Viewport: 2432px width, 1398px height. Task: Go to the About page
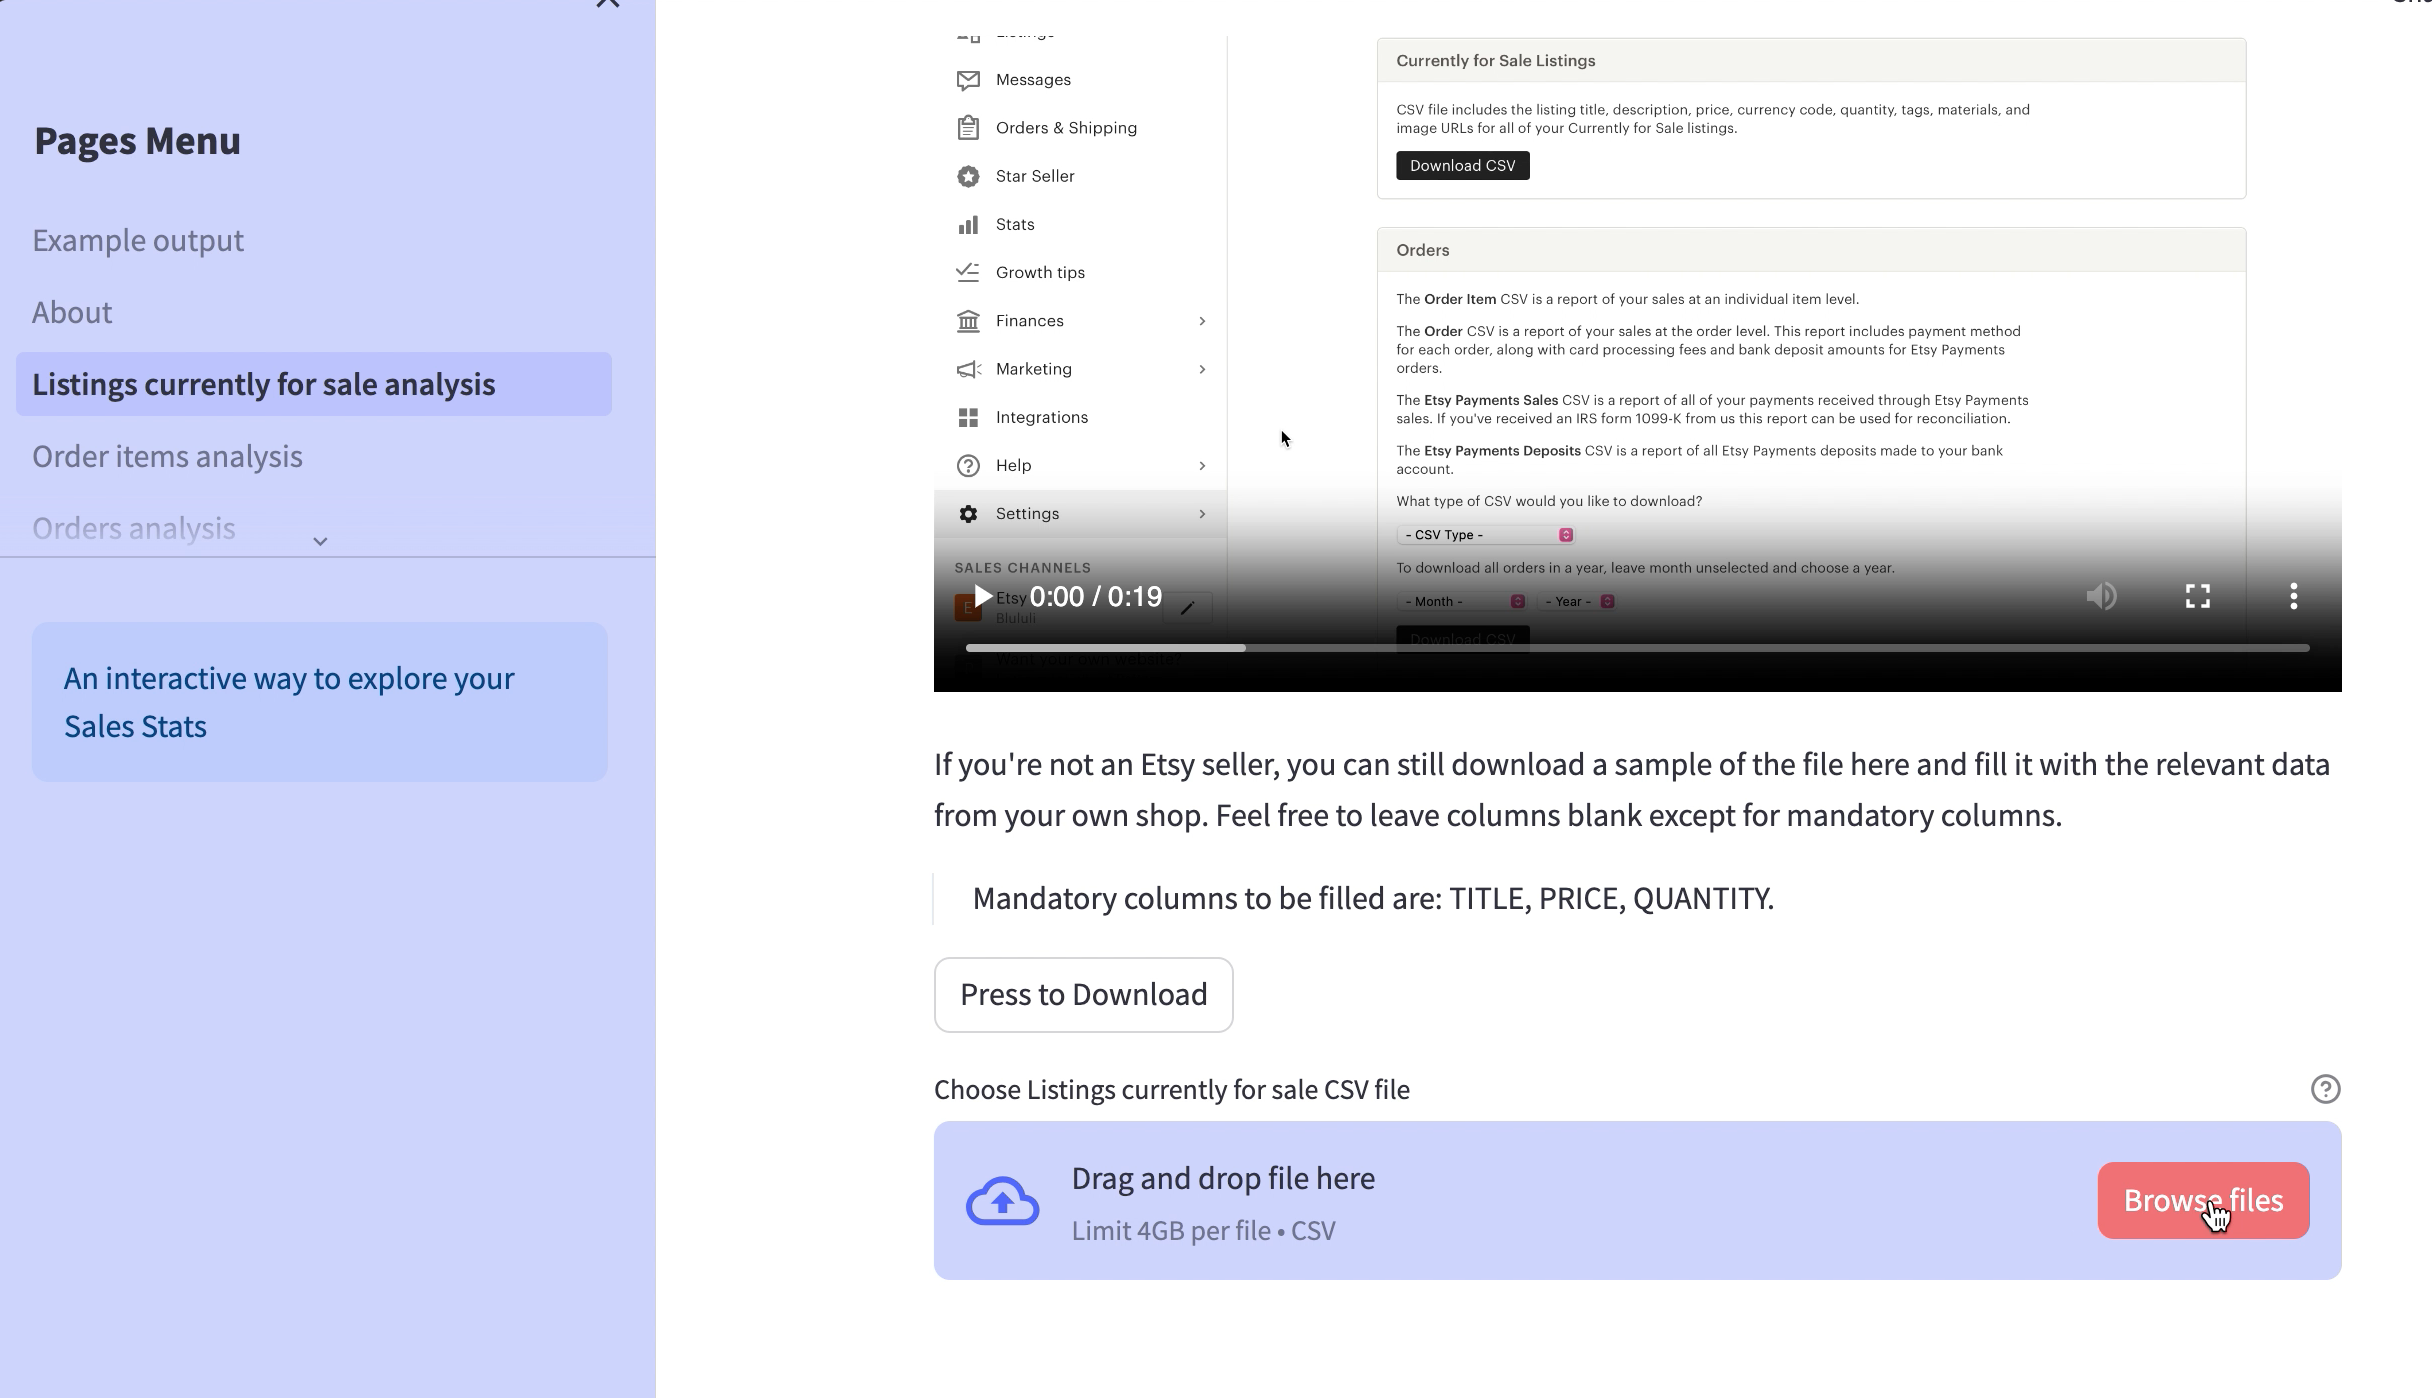(72, 313)
